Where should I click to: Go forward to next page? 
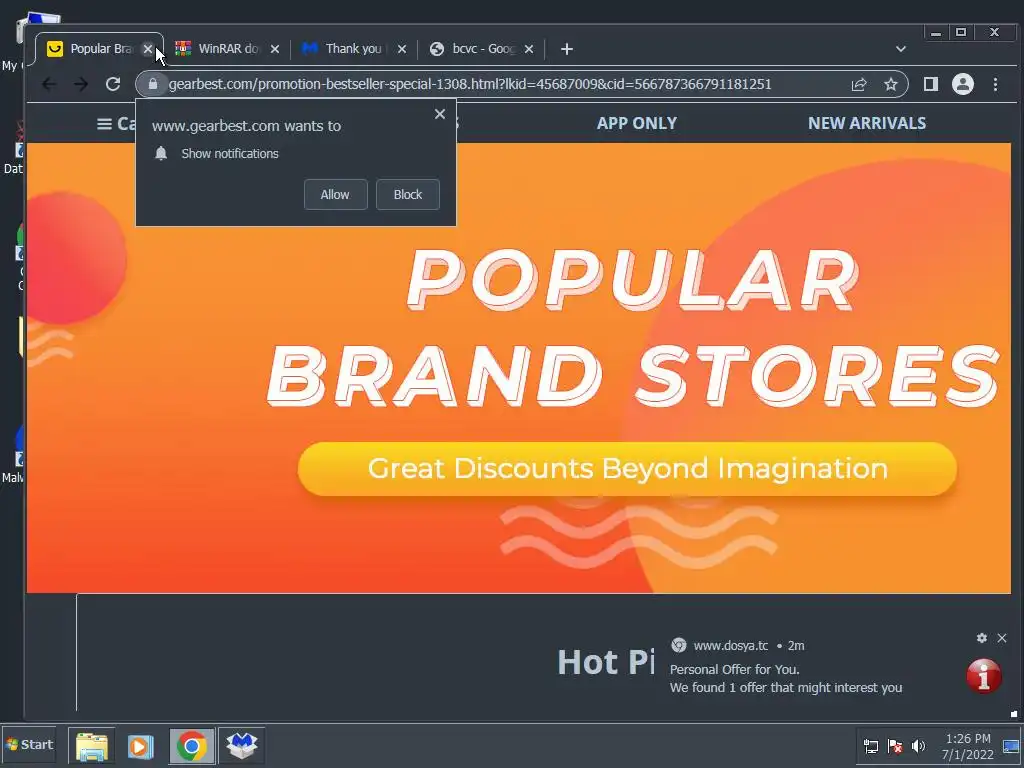(x=80, y=84)
